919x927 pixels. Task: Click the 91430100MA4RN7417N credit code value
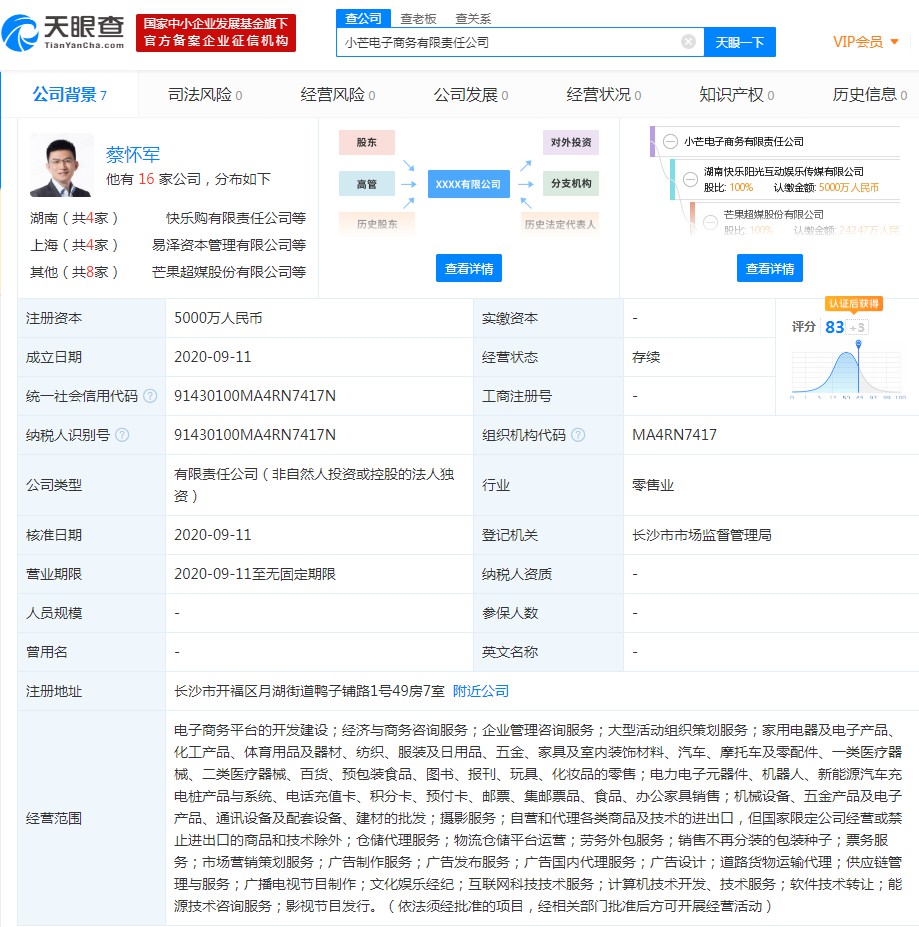255,396
